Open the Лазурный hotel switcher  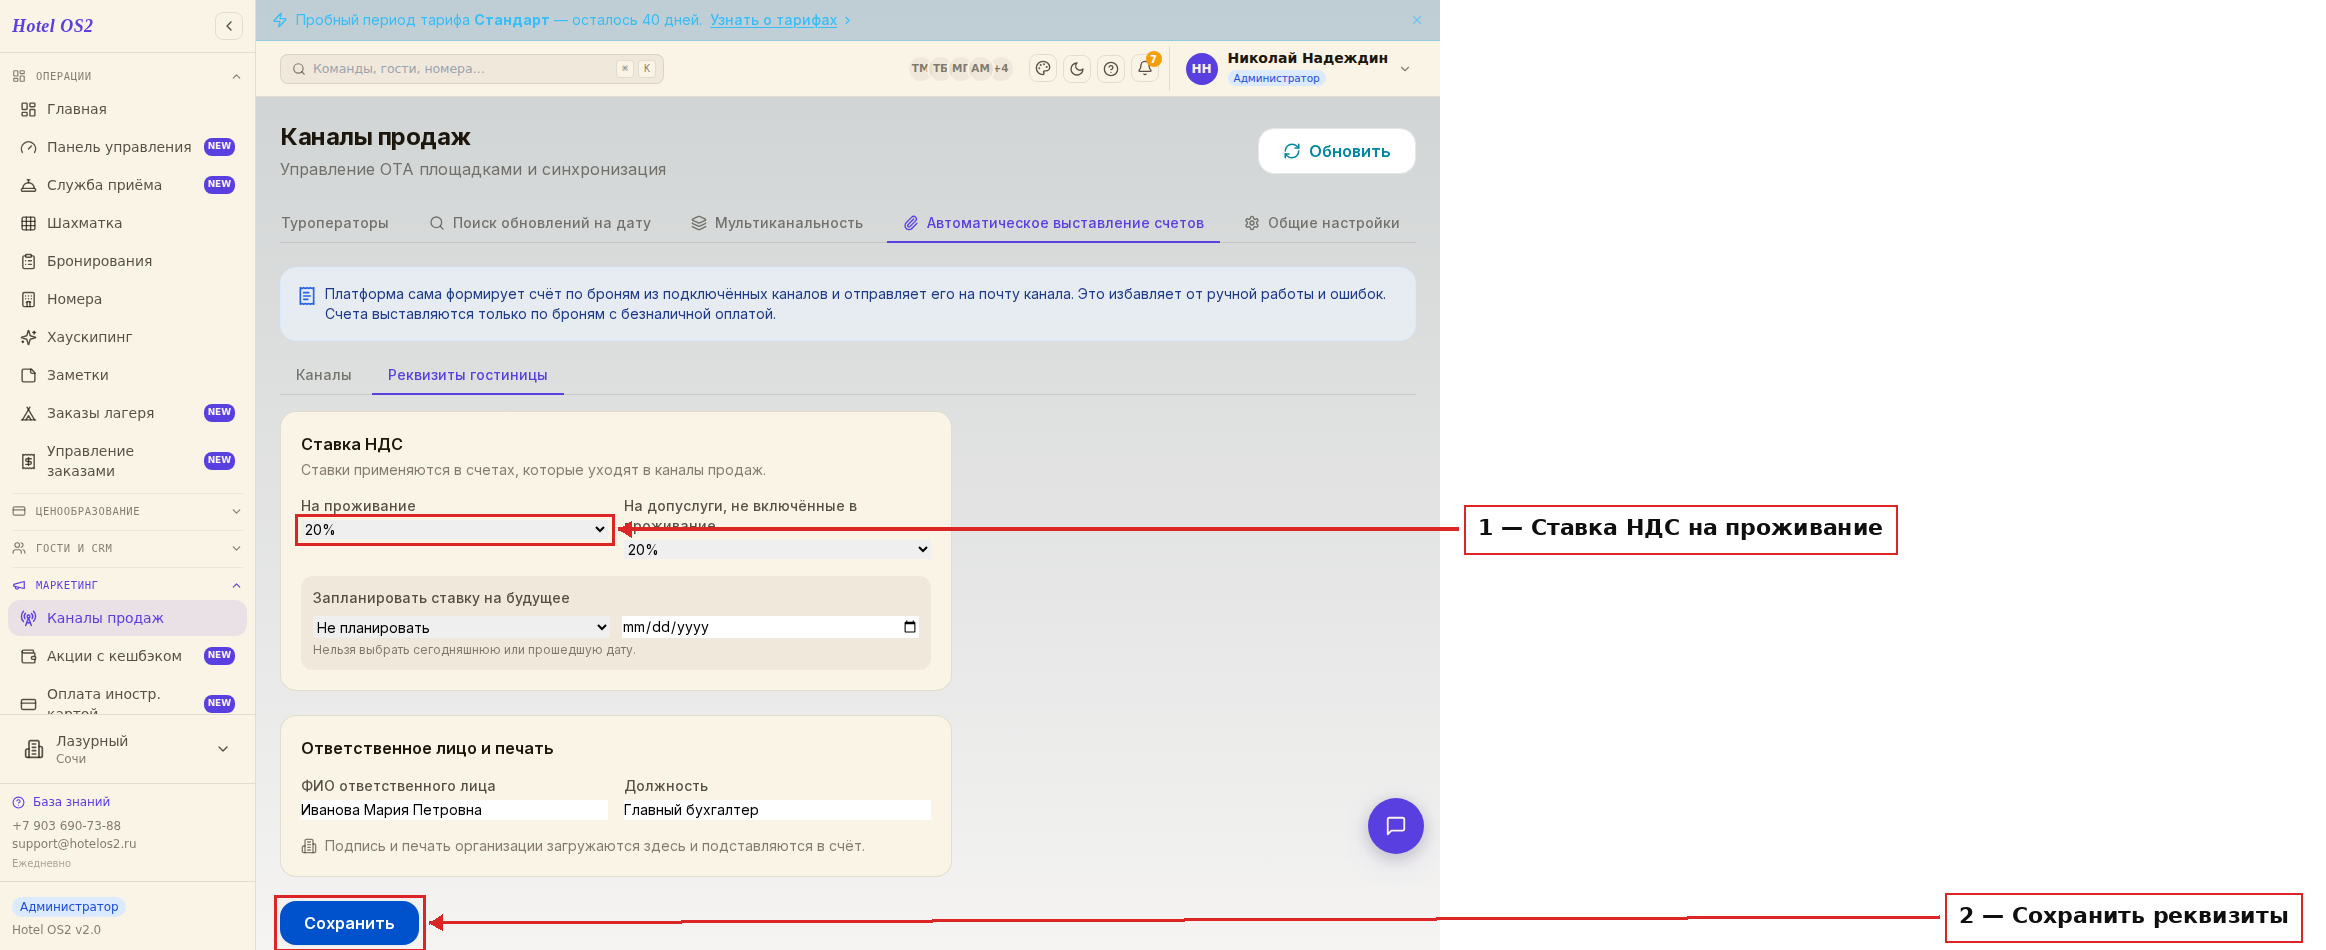(x=127, y=749)
